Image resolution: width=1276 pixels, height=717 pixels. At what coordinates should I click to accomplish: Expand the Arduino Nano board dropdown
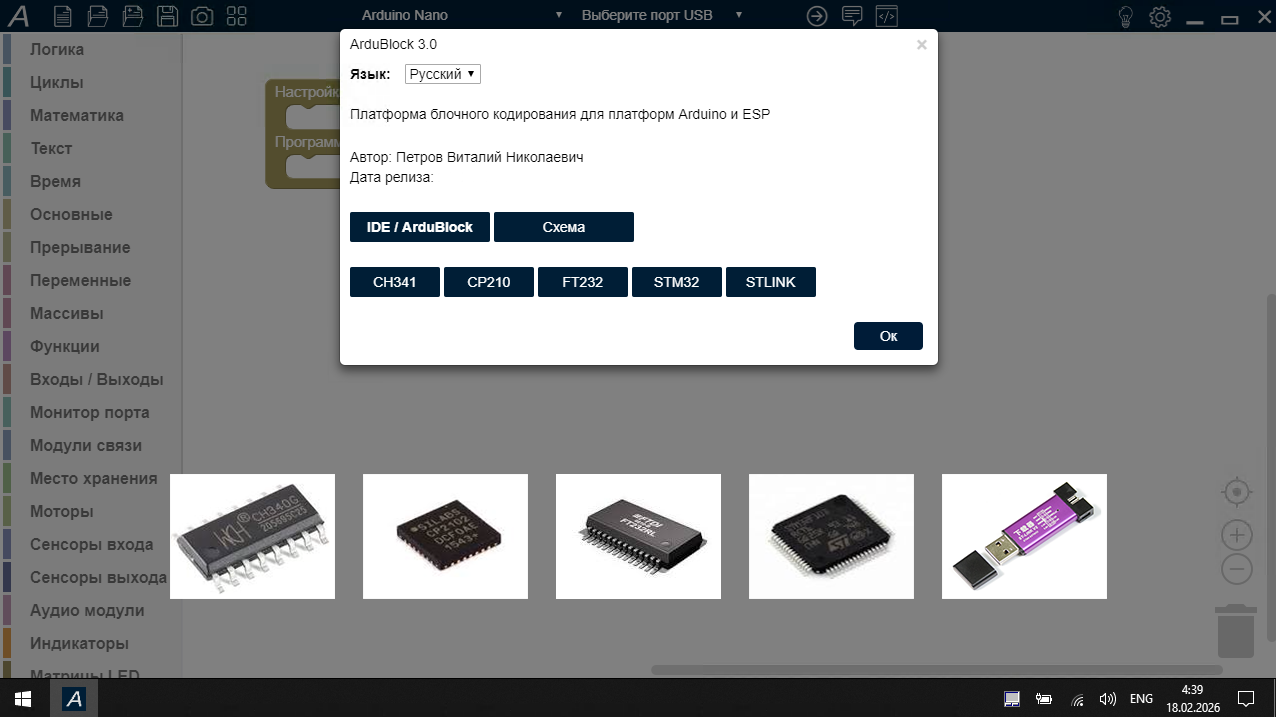(x=462, y=15)
